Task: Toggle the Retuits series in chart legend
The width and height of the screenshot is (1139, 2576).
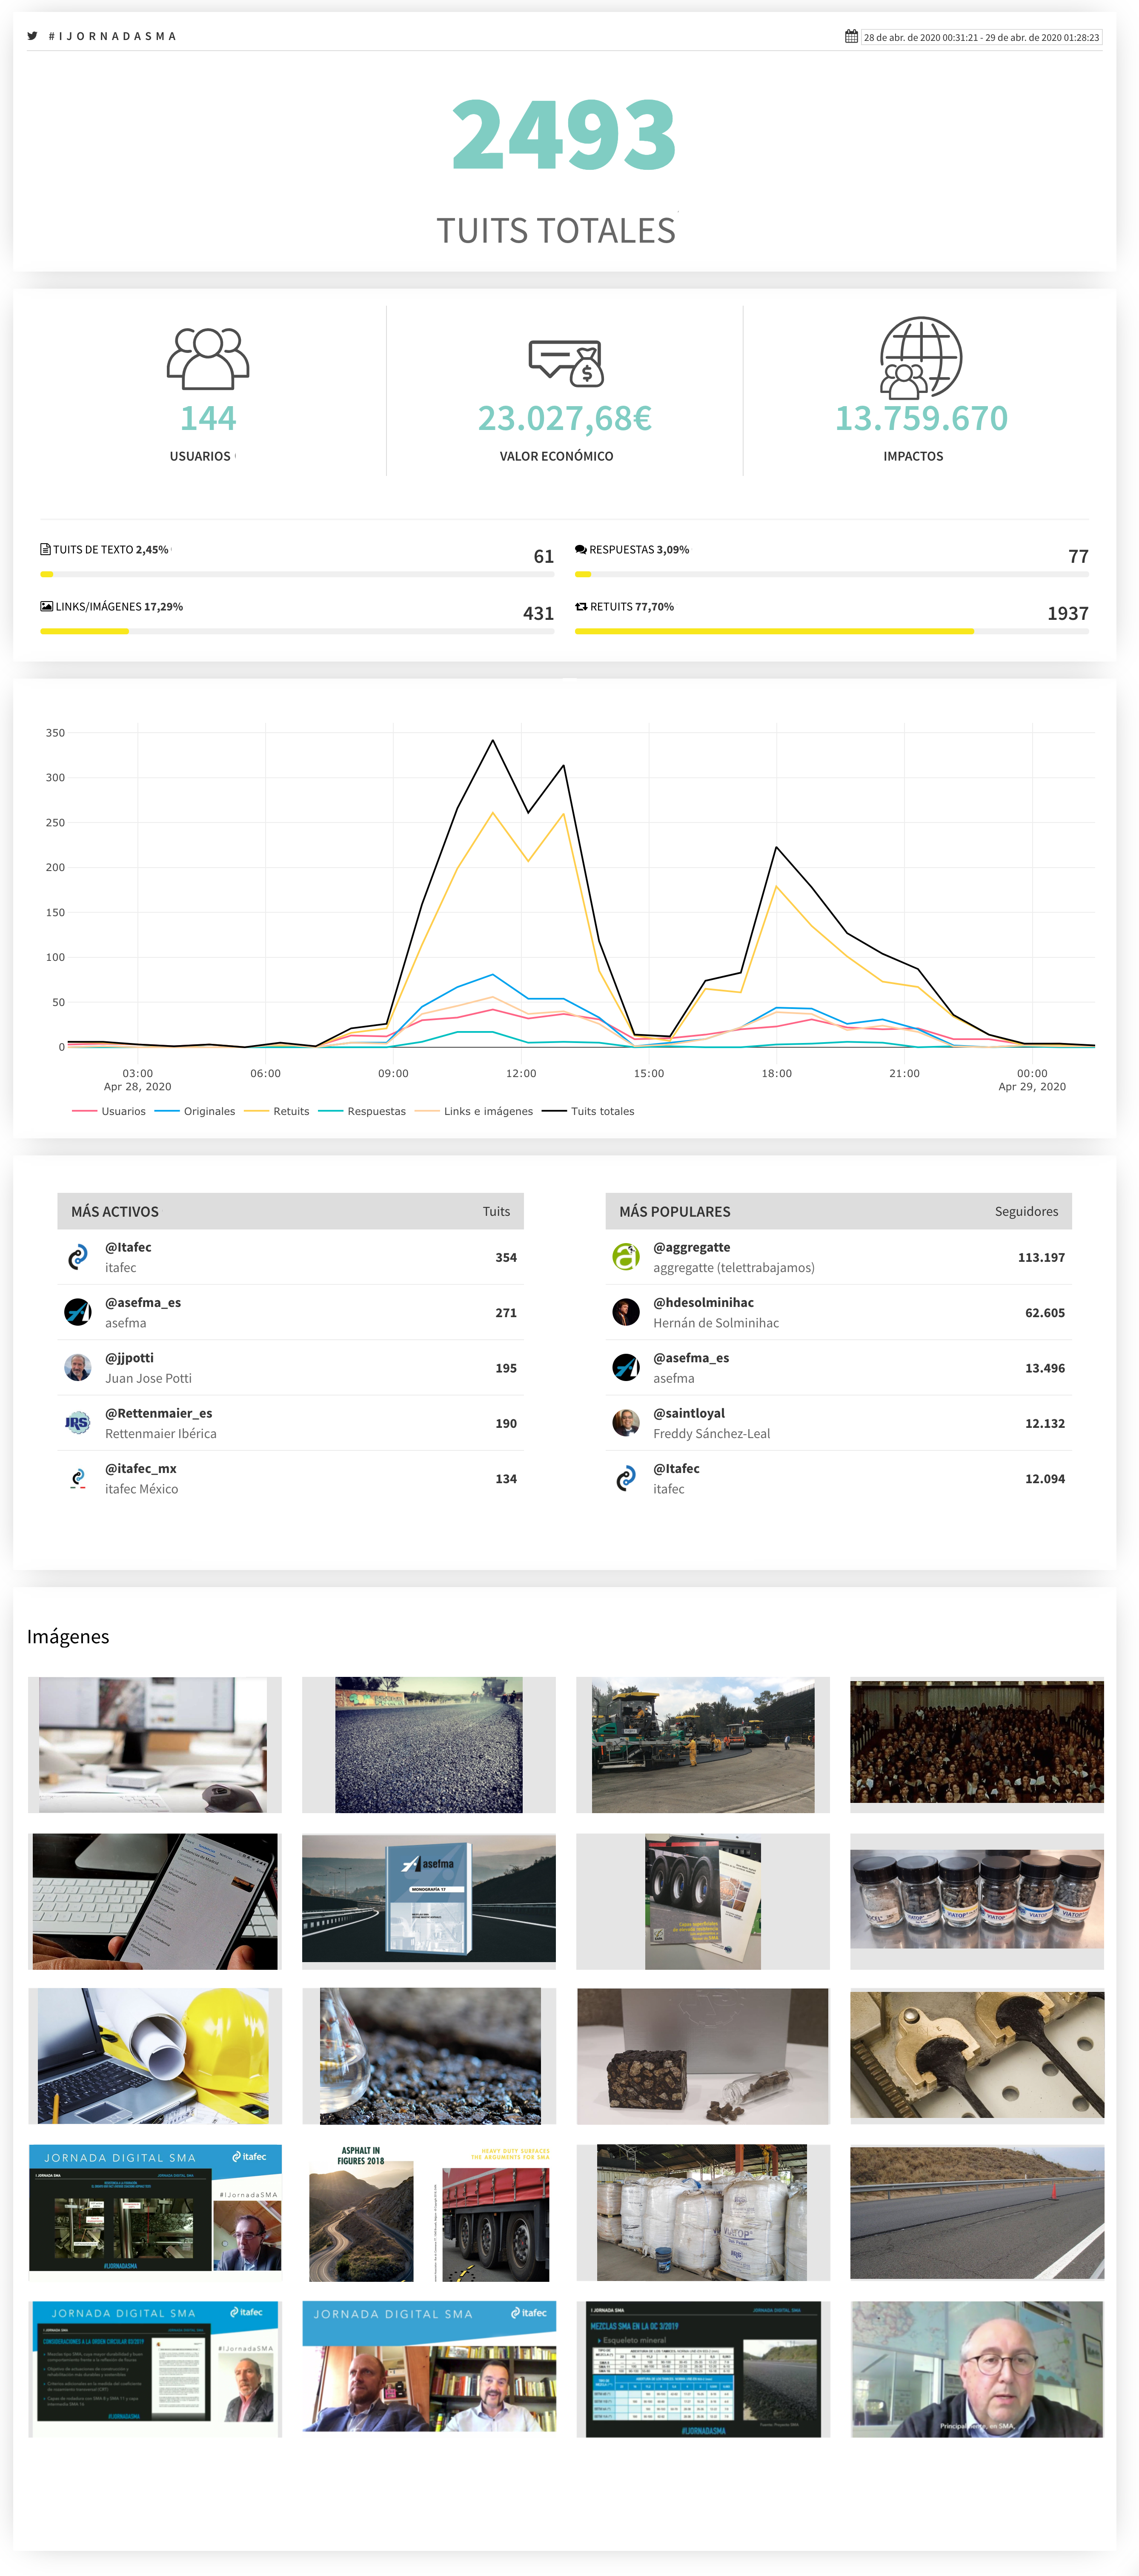Action: pos(277,1111)
